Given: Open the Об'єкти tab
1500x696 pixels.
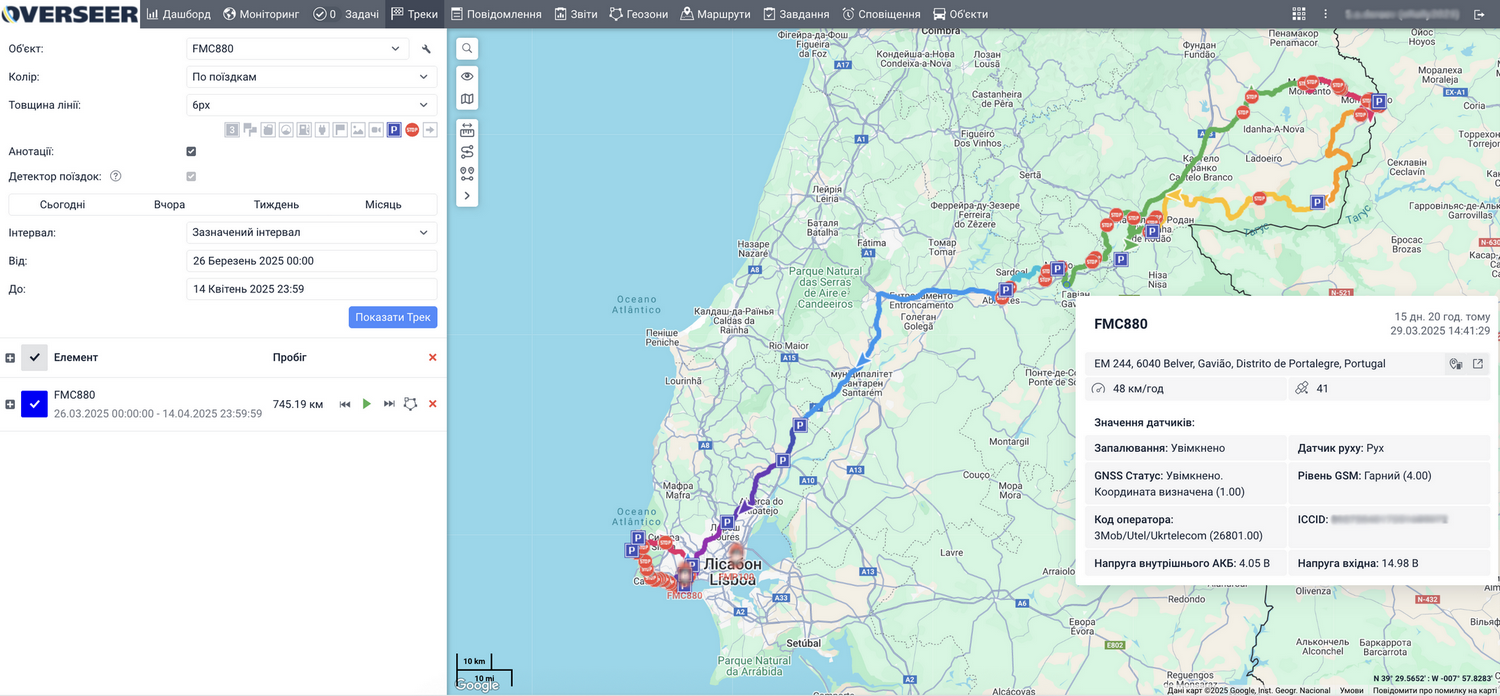Looking at the screenshot, I should [x=961, y=14].
